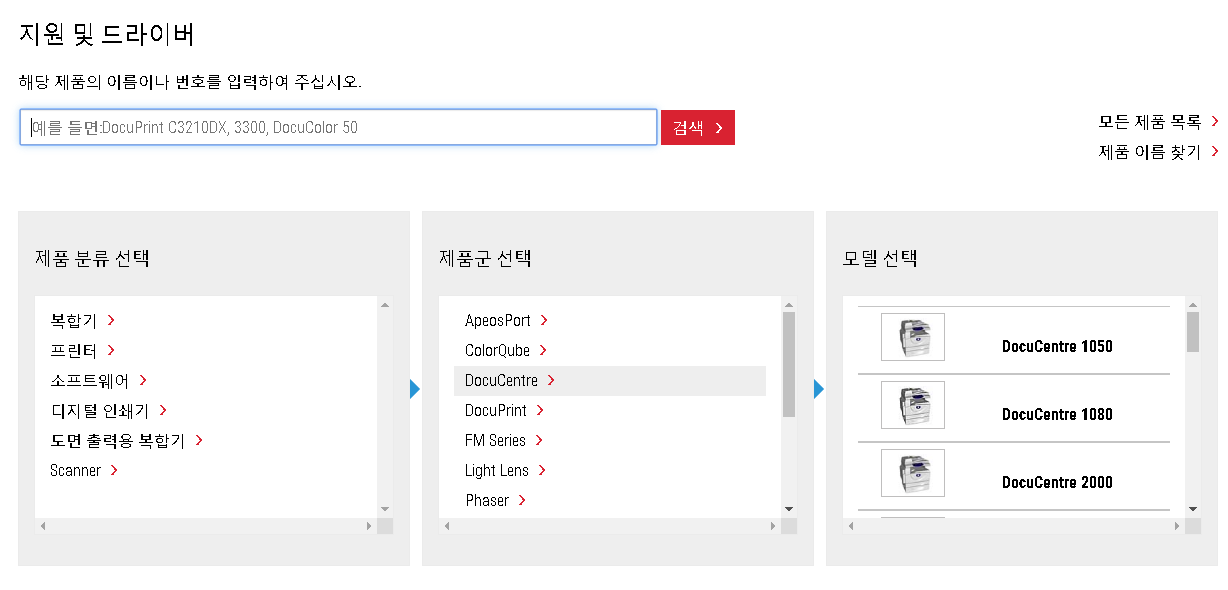1228x590 pixels.
Task: Choose the FM Series product family
Action: [x=495, y=440]
